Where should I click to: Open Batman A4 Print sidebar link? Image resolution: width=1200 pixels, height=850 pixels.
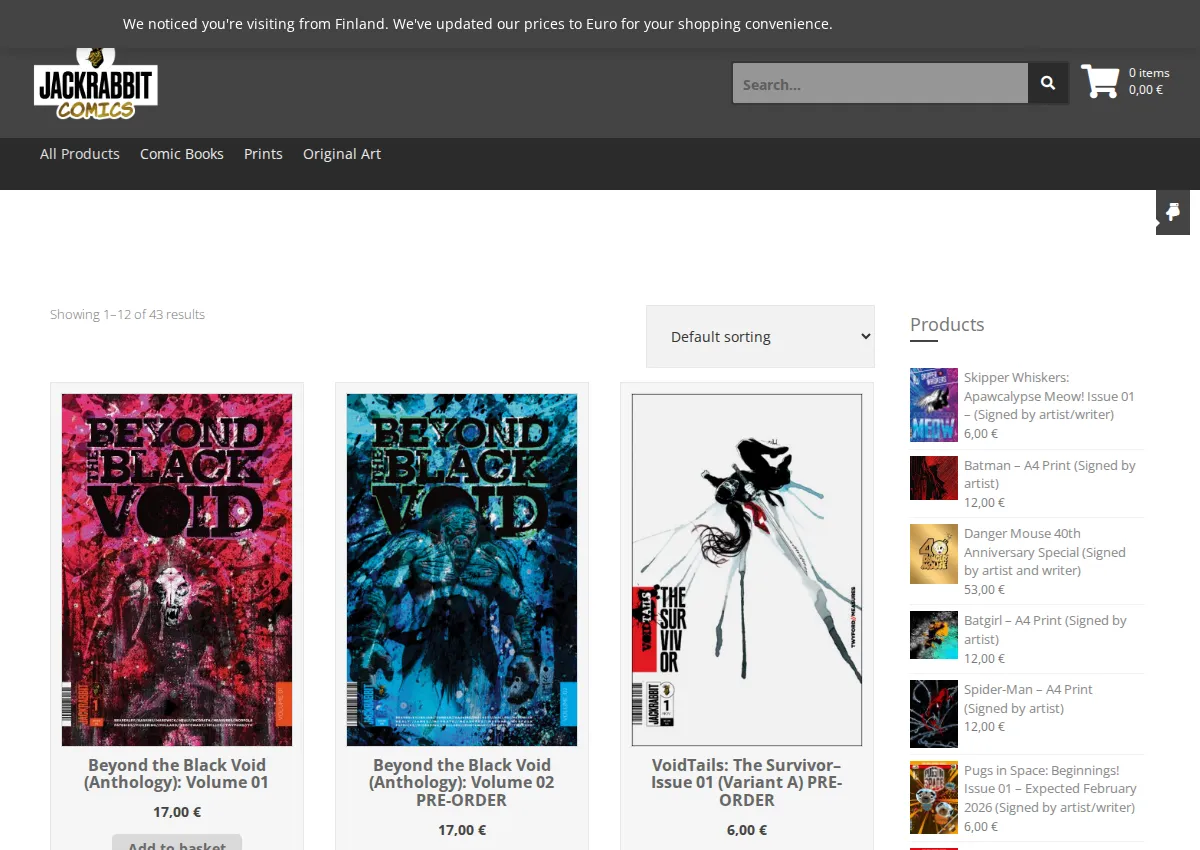point(1050,474)
